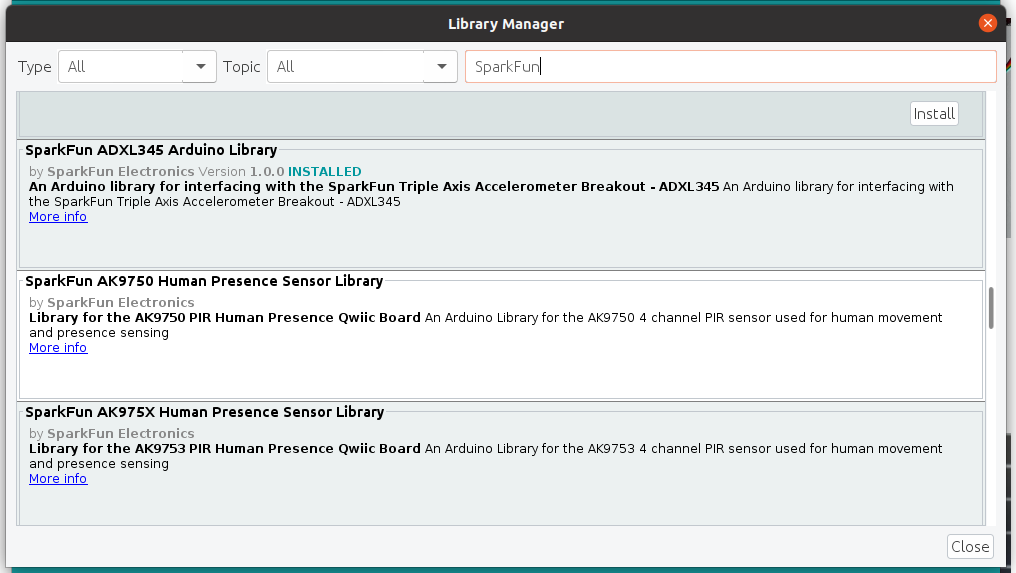Open the Topic dropdown arrow
Viewport: 1016px width, 573px height.
point(441,67)
